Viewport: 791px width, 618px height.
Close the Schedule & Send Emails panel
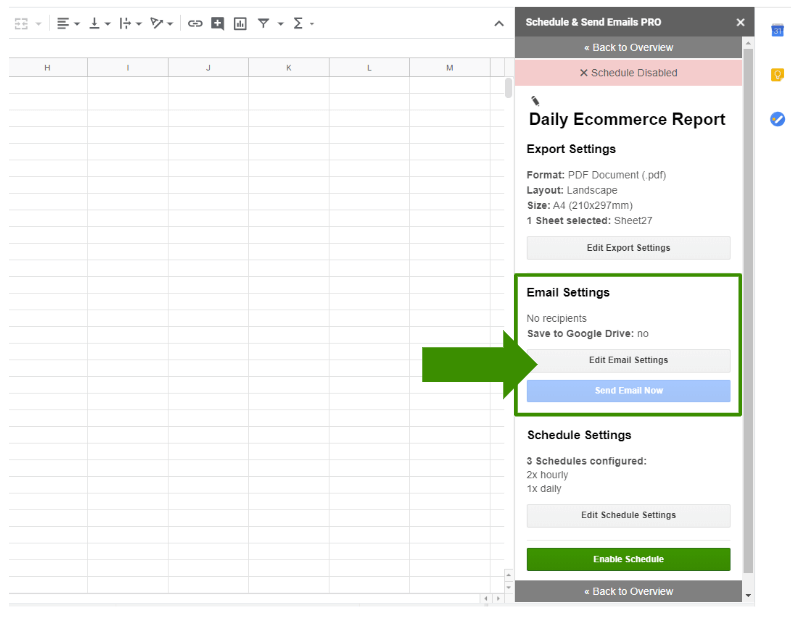coord(740,22)
